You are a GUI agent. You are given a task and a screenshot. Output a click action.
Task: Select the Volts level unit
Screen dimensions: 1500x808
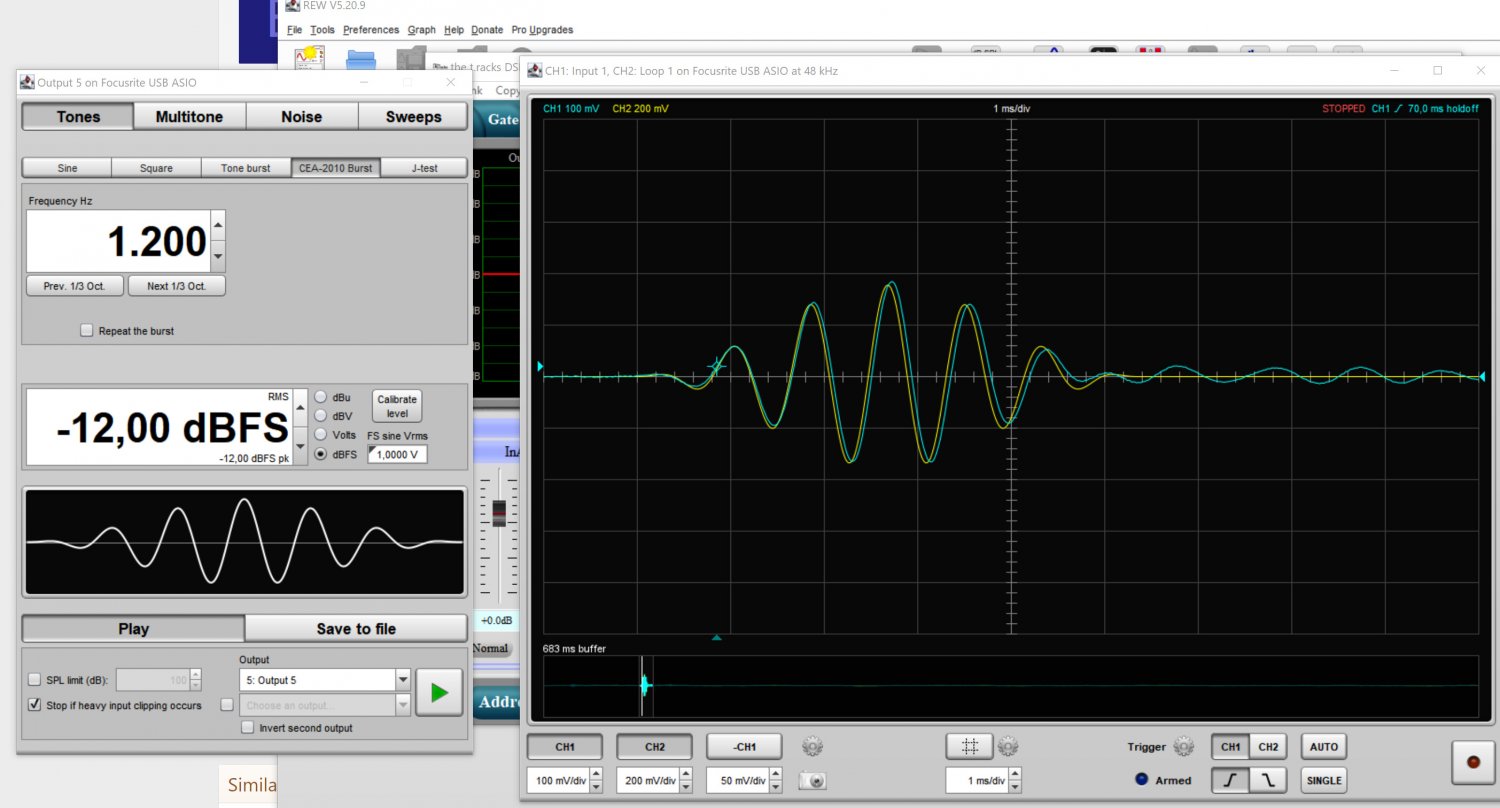pos(320,434)
